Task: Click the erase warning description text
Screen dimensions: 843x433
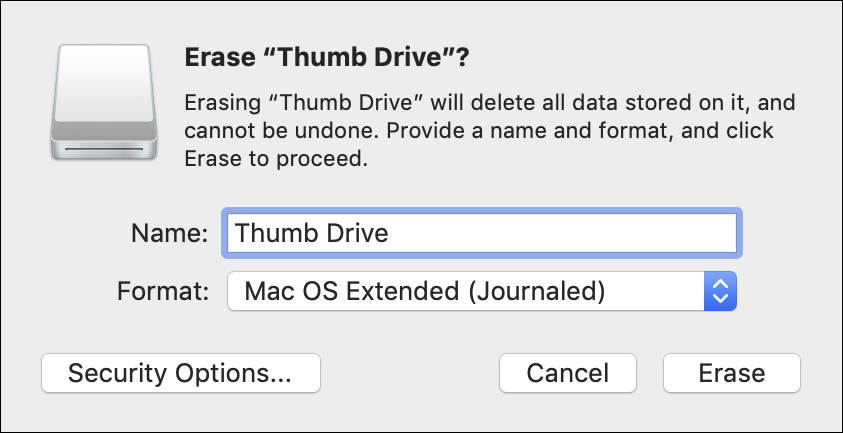Action: (490, 131)
